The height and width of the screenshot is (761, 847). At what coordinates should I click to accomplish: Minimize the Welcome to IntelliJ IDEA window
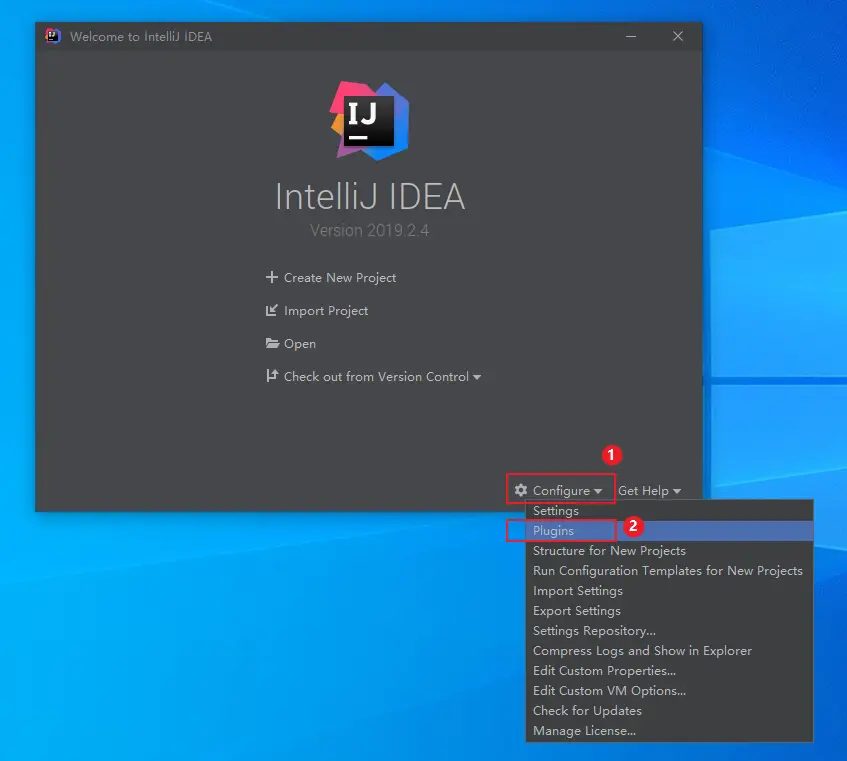pyautogui.click(x=630, y=36)
